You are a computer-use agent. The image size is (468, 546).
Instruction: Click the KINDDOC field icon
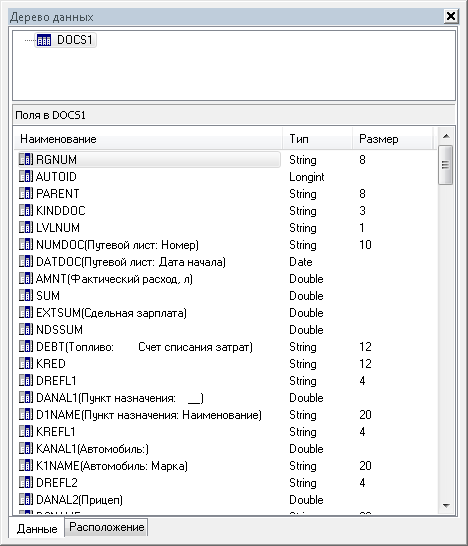pyautogui.click(x=26, y=210)
